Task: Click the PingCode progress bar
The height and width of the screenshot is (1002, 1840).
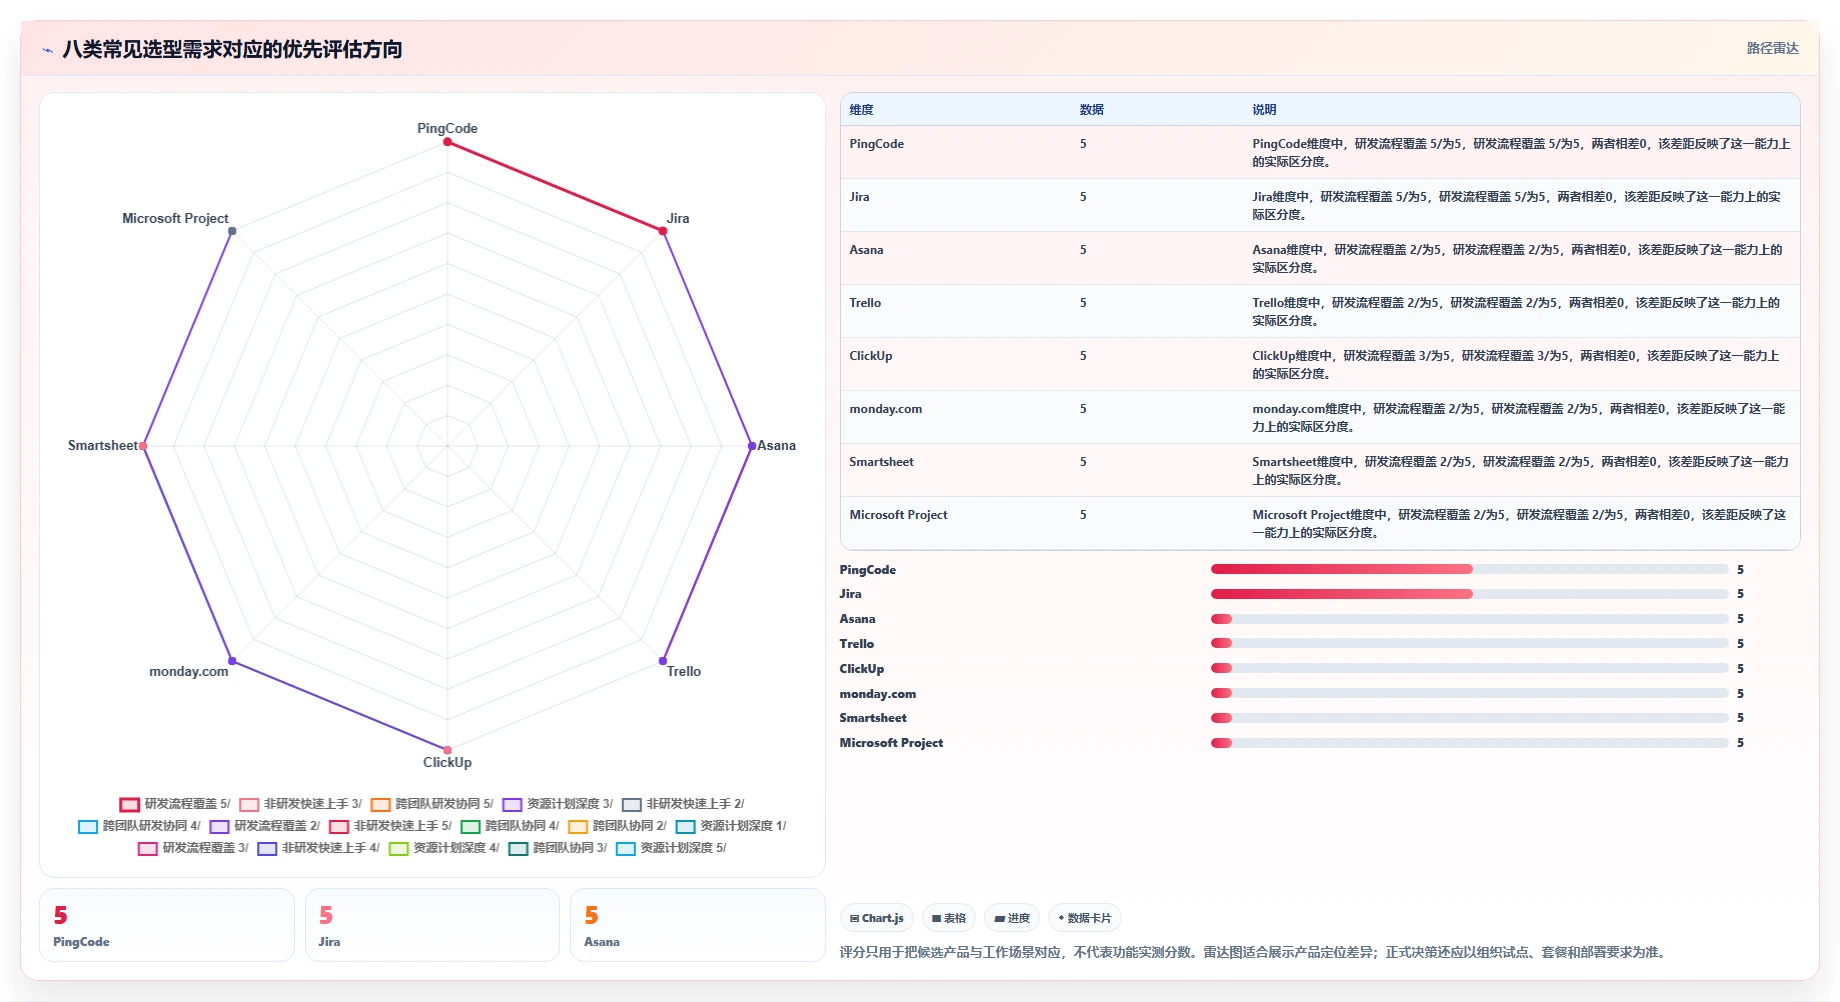Action: pyautogui.click(x=1469, y=569)
